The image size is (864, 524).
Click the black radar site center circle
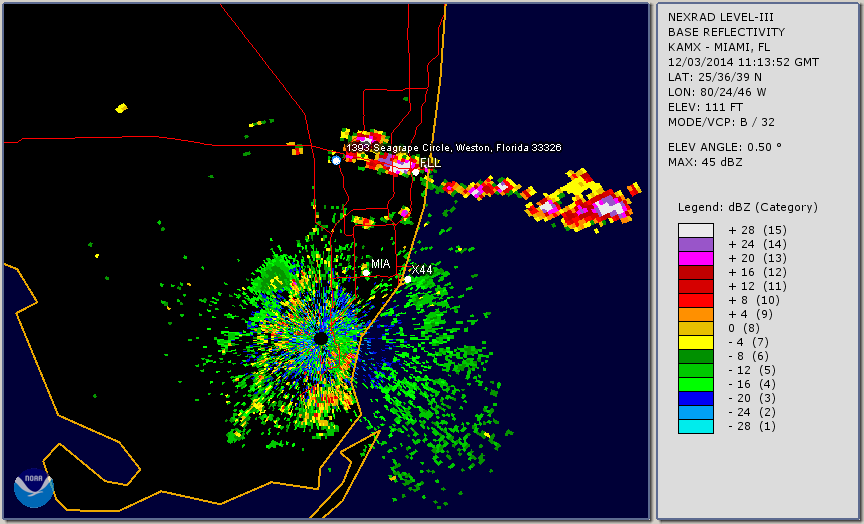click(321, 338)
